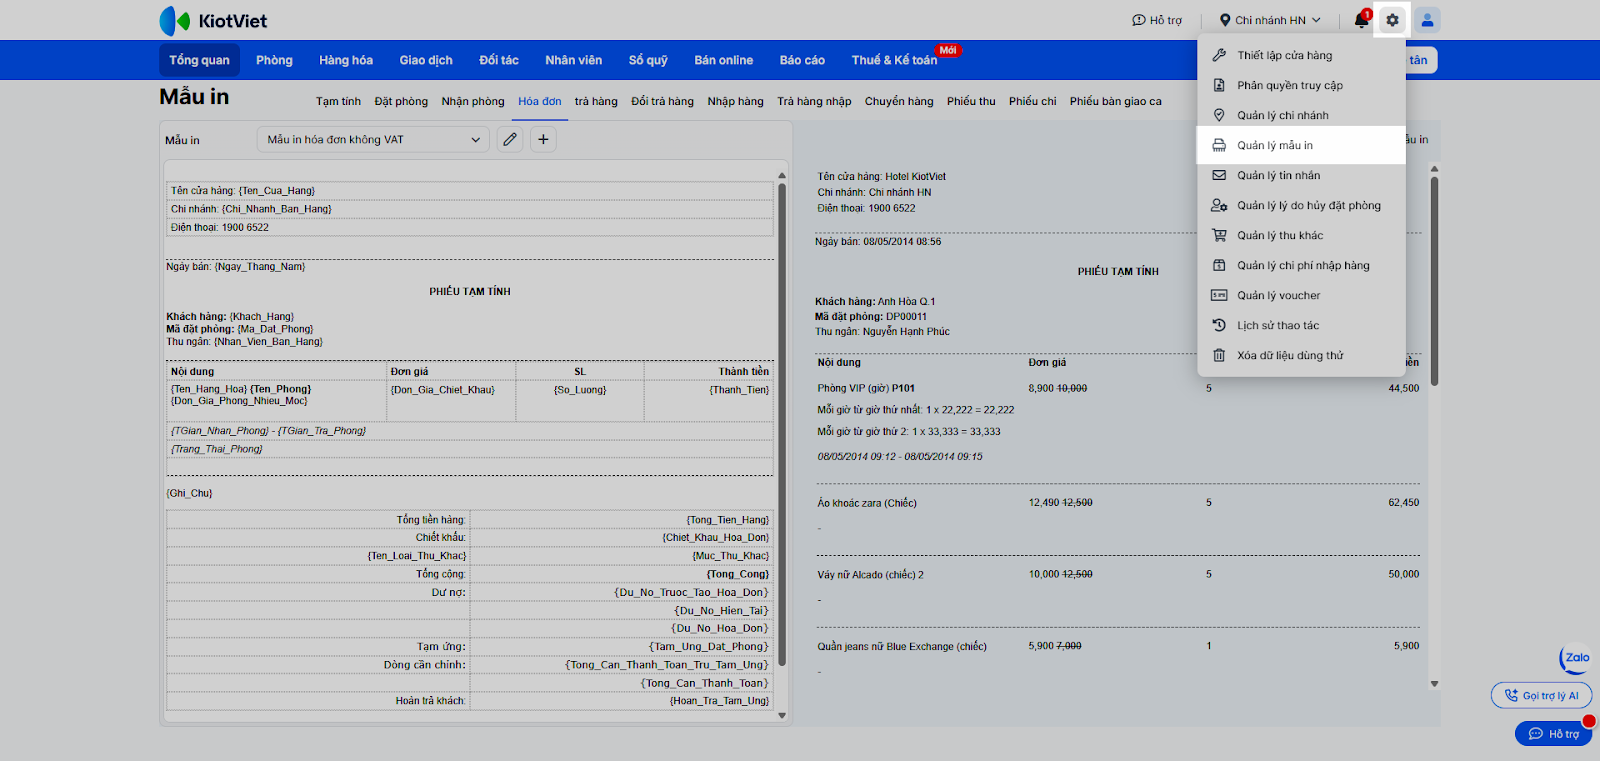Viewport: 1600px width, 761px height.
Task: Switch to the Nhập hàng tab
Action: click(735, 101)
